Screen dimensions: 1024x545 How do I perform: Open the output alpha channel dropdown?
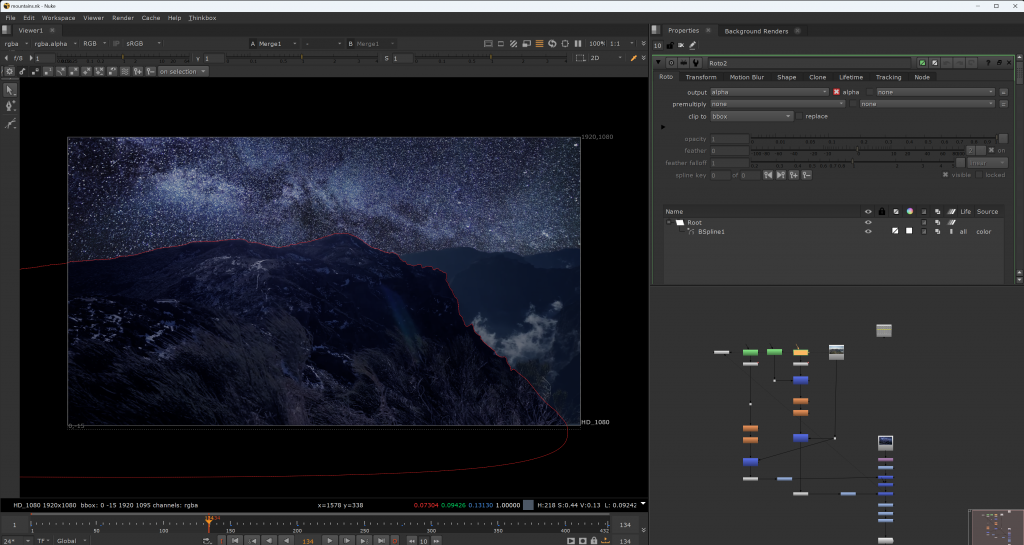pos(769,92)
